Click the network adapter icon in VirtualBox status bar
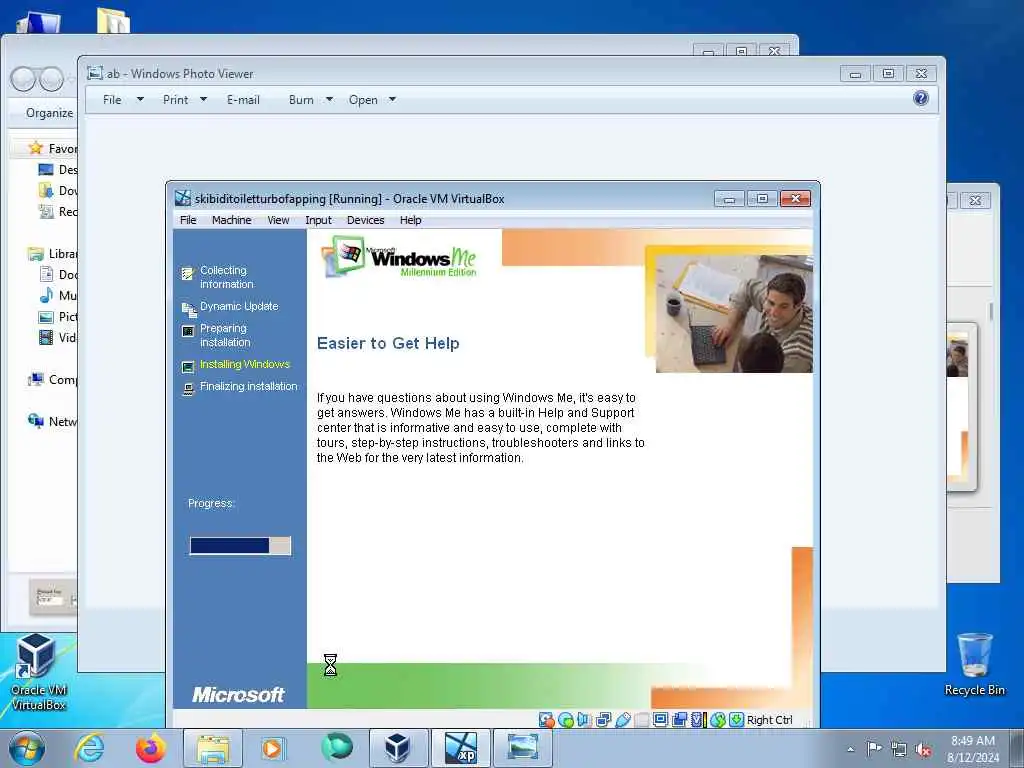 pyautogui.click(x=603, y=720)
